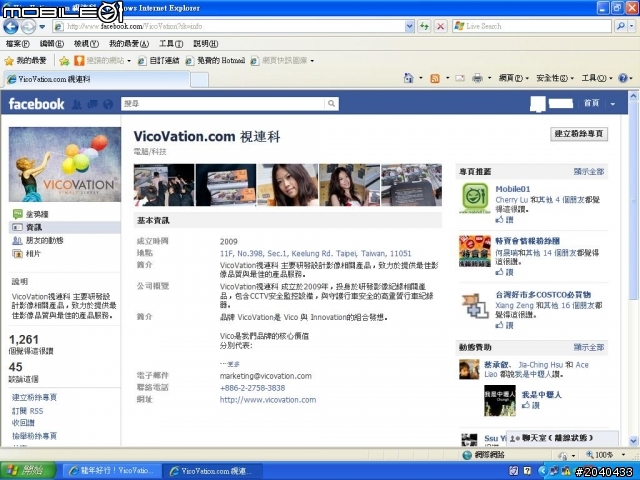640x480 pixels.
Task: Open the COSTCO page puzzle icon
Action: coord(475,305)
